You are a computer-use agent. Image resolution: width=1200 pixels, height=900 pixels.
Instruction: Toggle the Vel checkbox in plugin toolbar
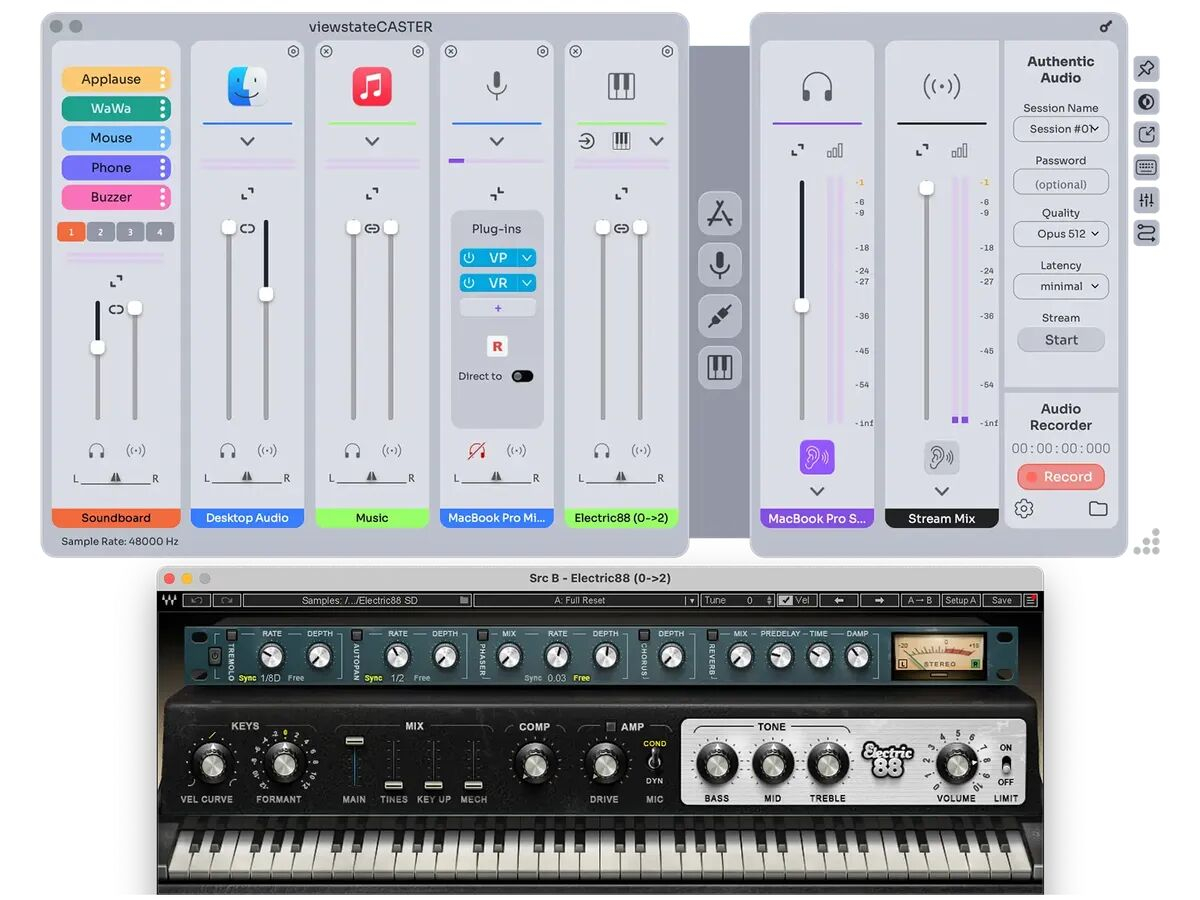pos(786,600)
